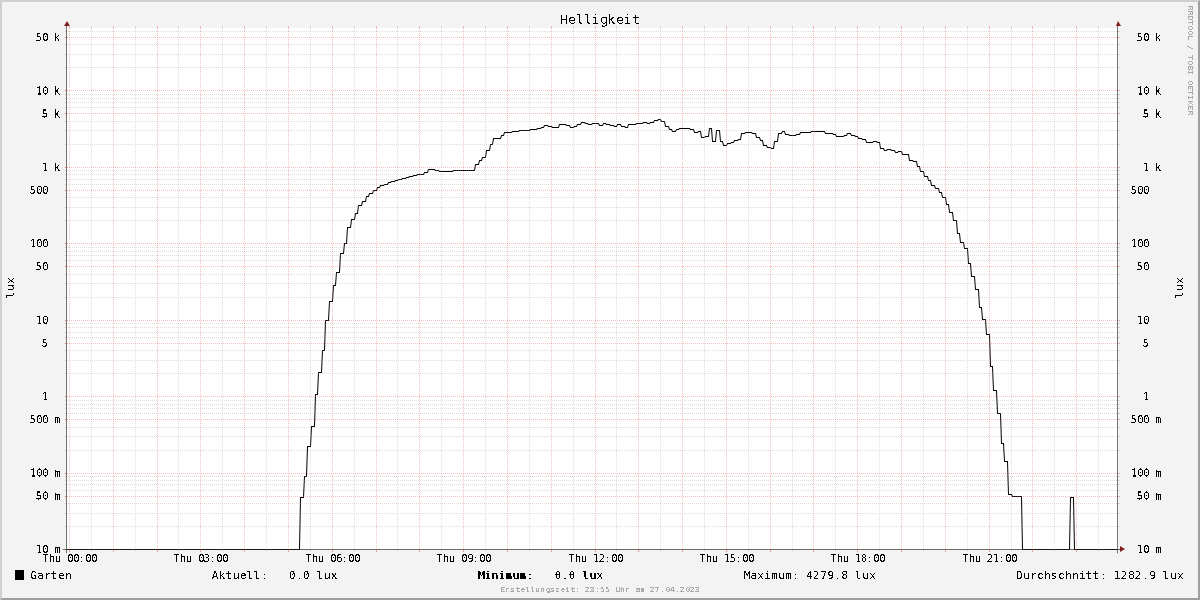Click the black Garten legend color box
This screenshot has width=1200, height=600.
[x=19, y=575]
